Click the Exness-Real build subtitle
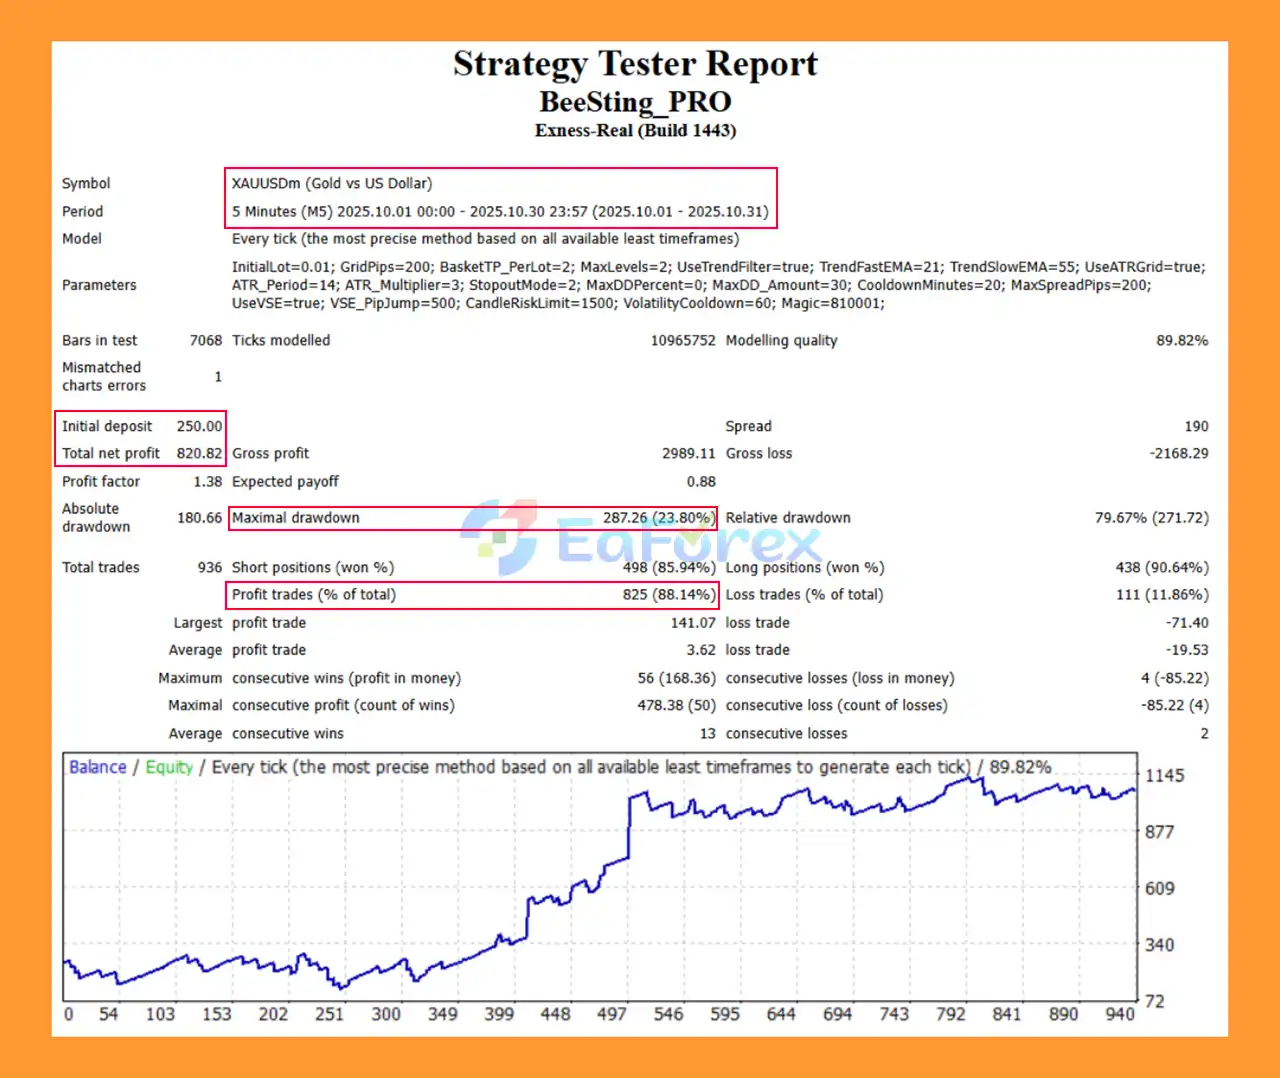Viewport: 1280px width, 1078px height. point(635,131)
